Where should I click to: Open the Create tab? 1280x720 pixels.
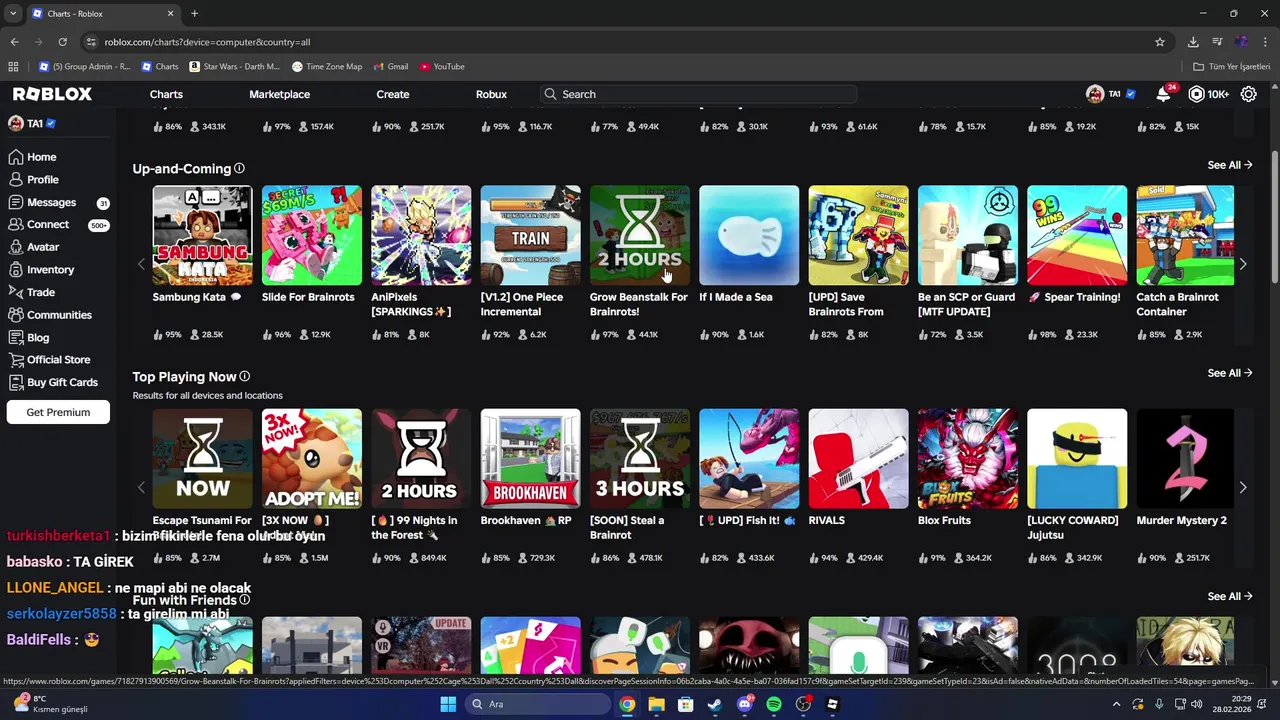point(392,94)
